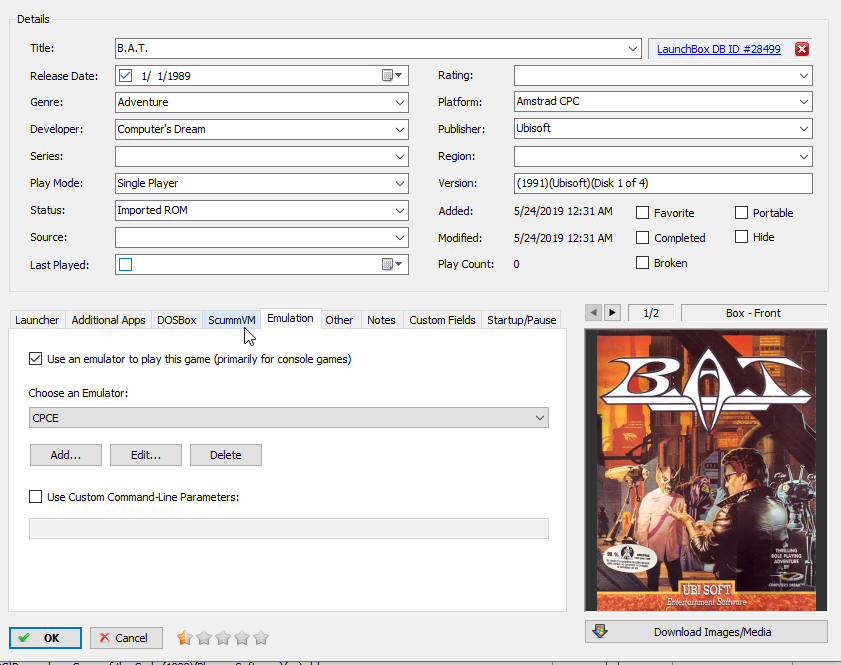Mark game as Portable
This screenshot has width=841, height=665.
[x=741, y=213]
